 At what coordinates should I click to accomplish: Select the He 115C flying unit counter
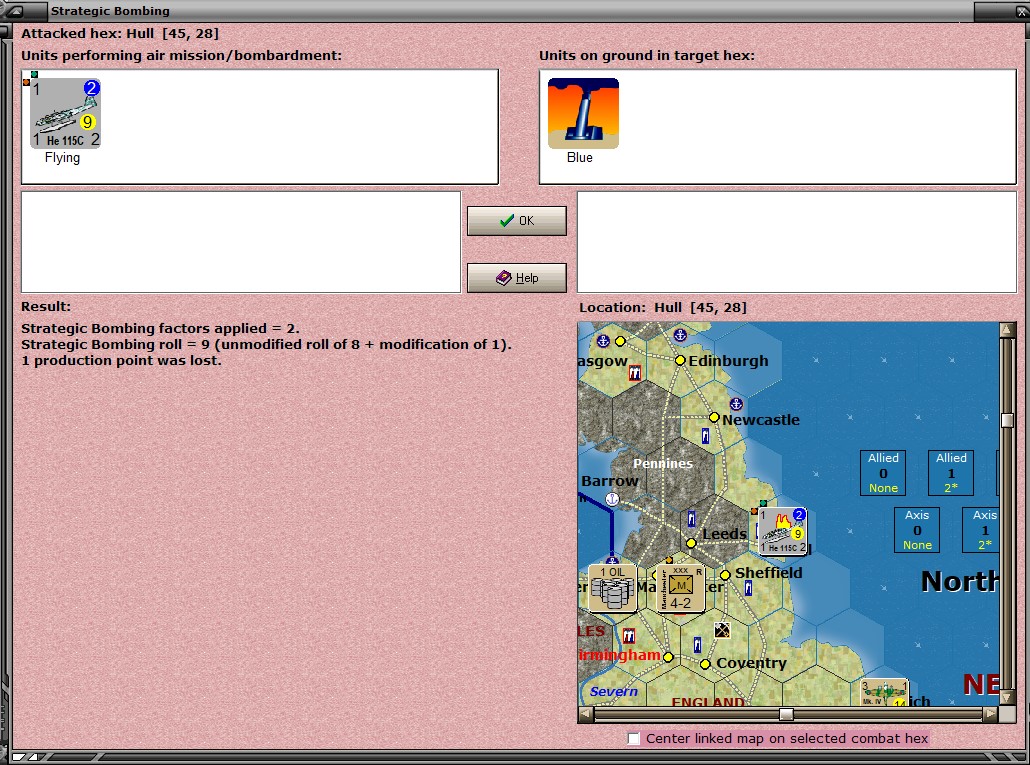click(65, 113)
